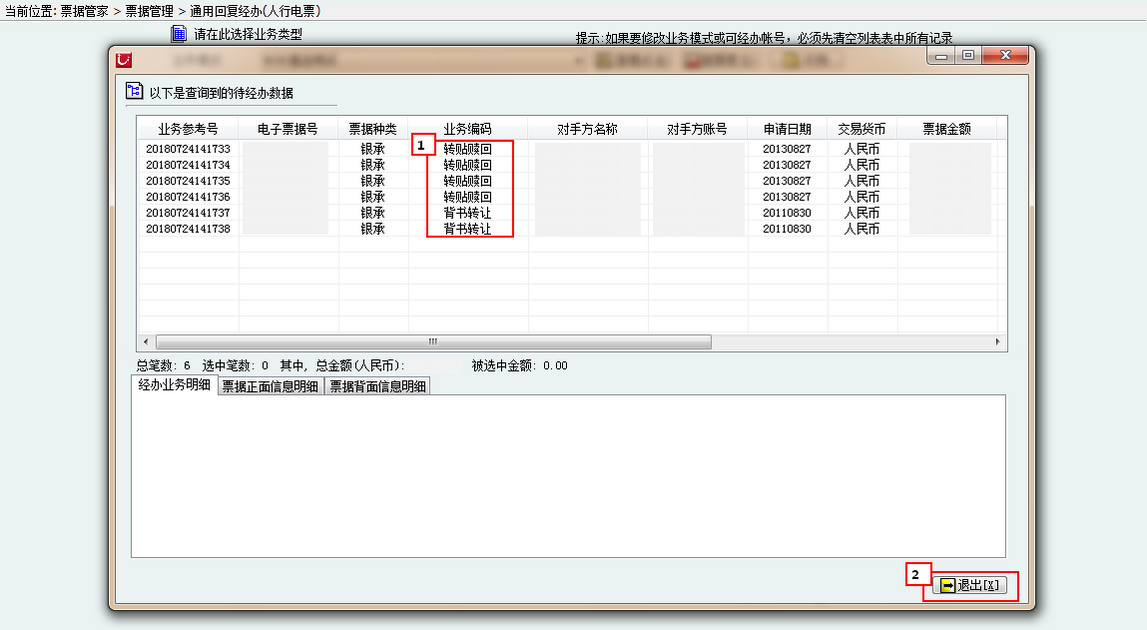Open the 票据背面信息明细 tab

(378, 387)
